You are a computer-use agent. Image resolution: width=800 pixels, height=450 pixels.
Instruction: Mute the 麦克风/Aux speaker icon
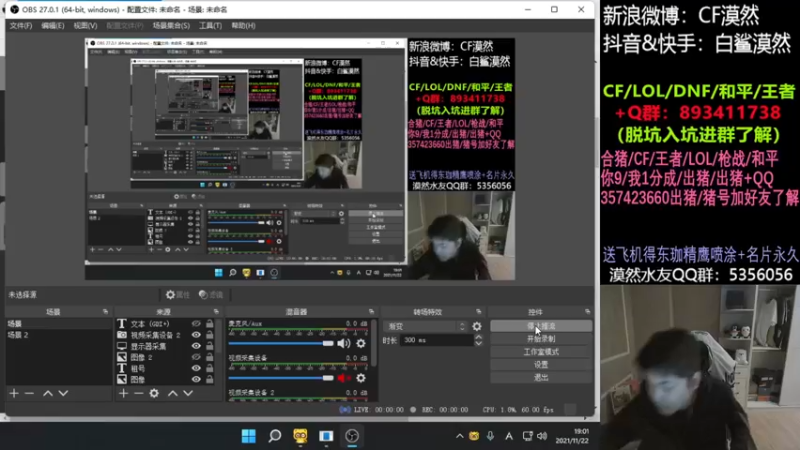coord(344,343)
